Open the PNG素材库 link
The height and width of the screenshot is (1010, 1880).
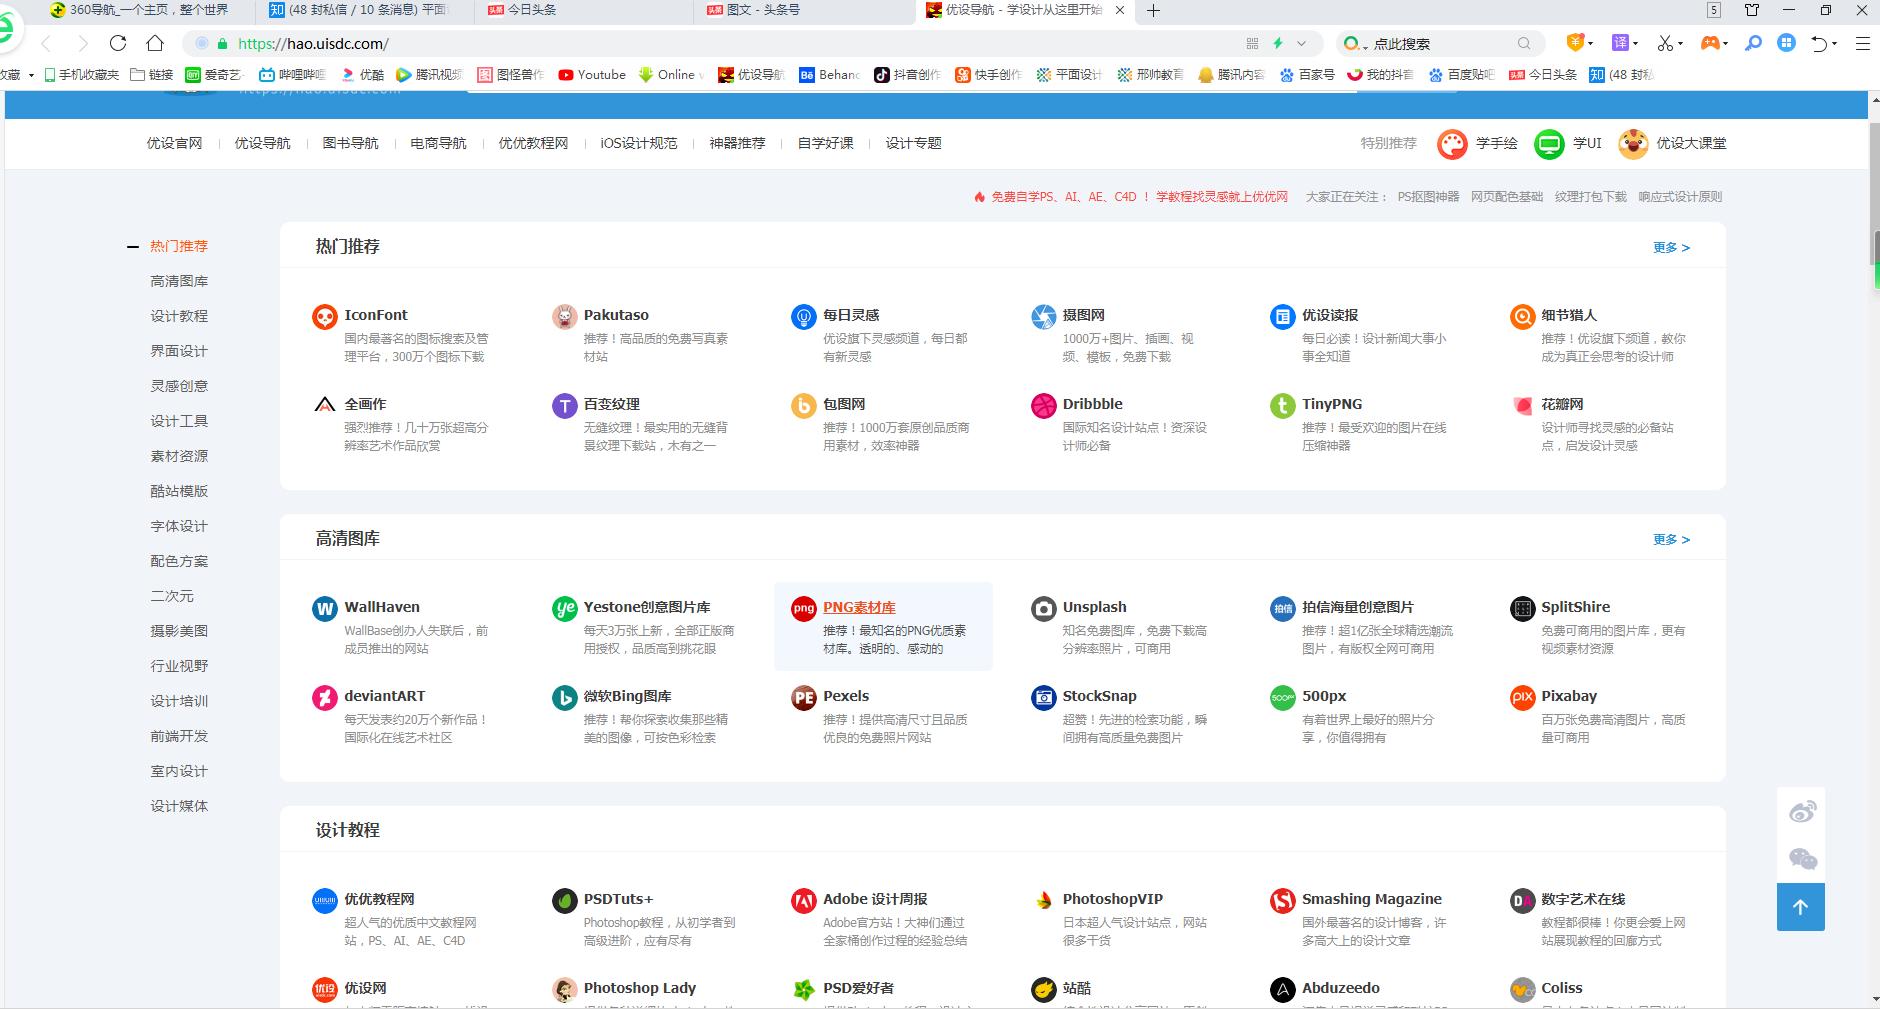click(x=859, y=607)
